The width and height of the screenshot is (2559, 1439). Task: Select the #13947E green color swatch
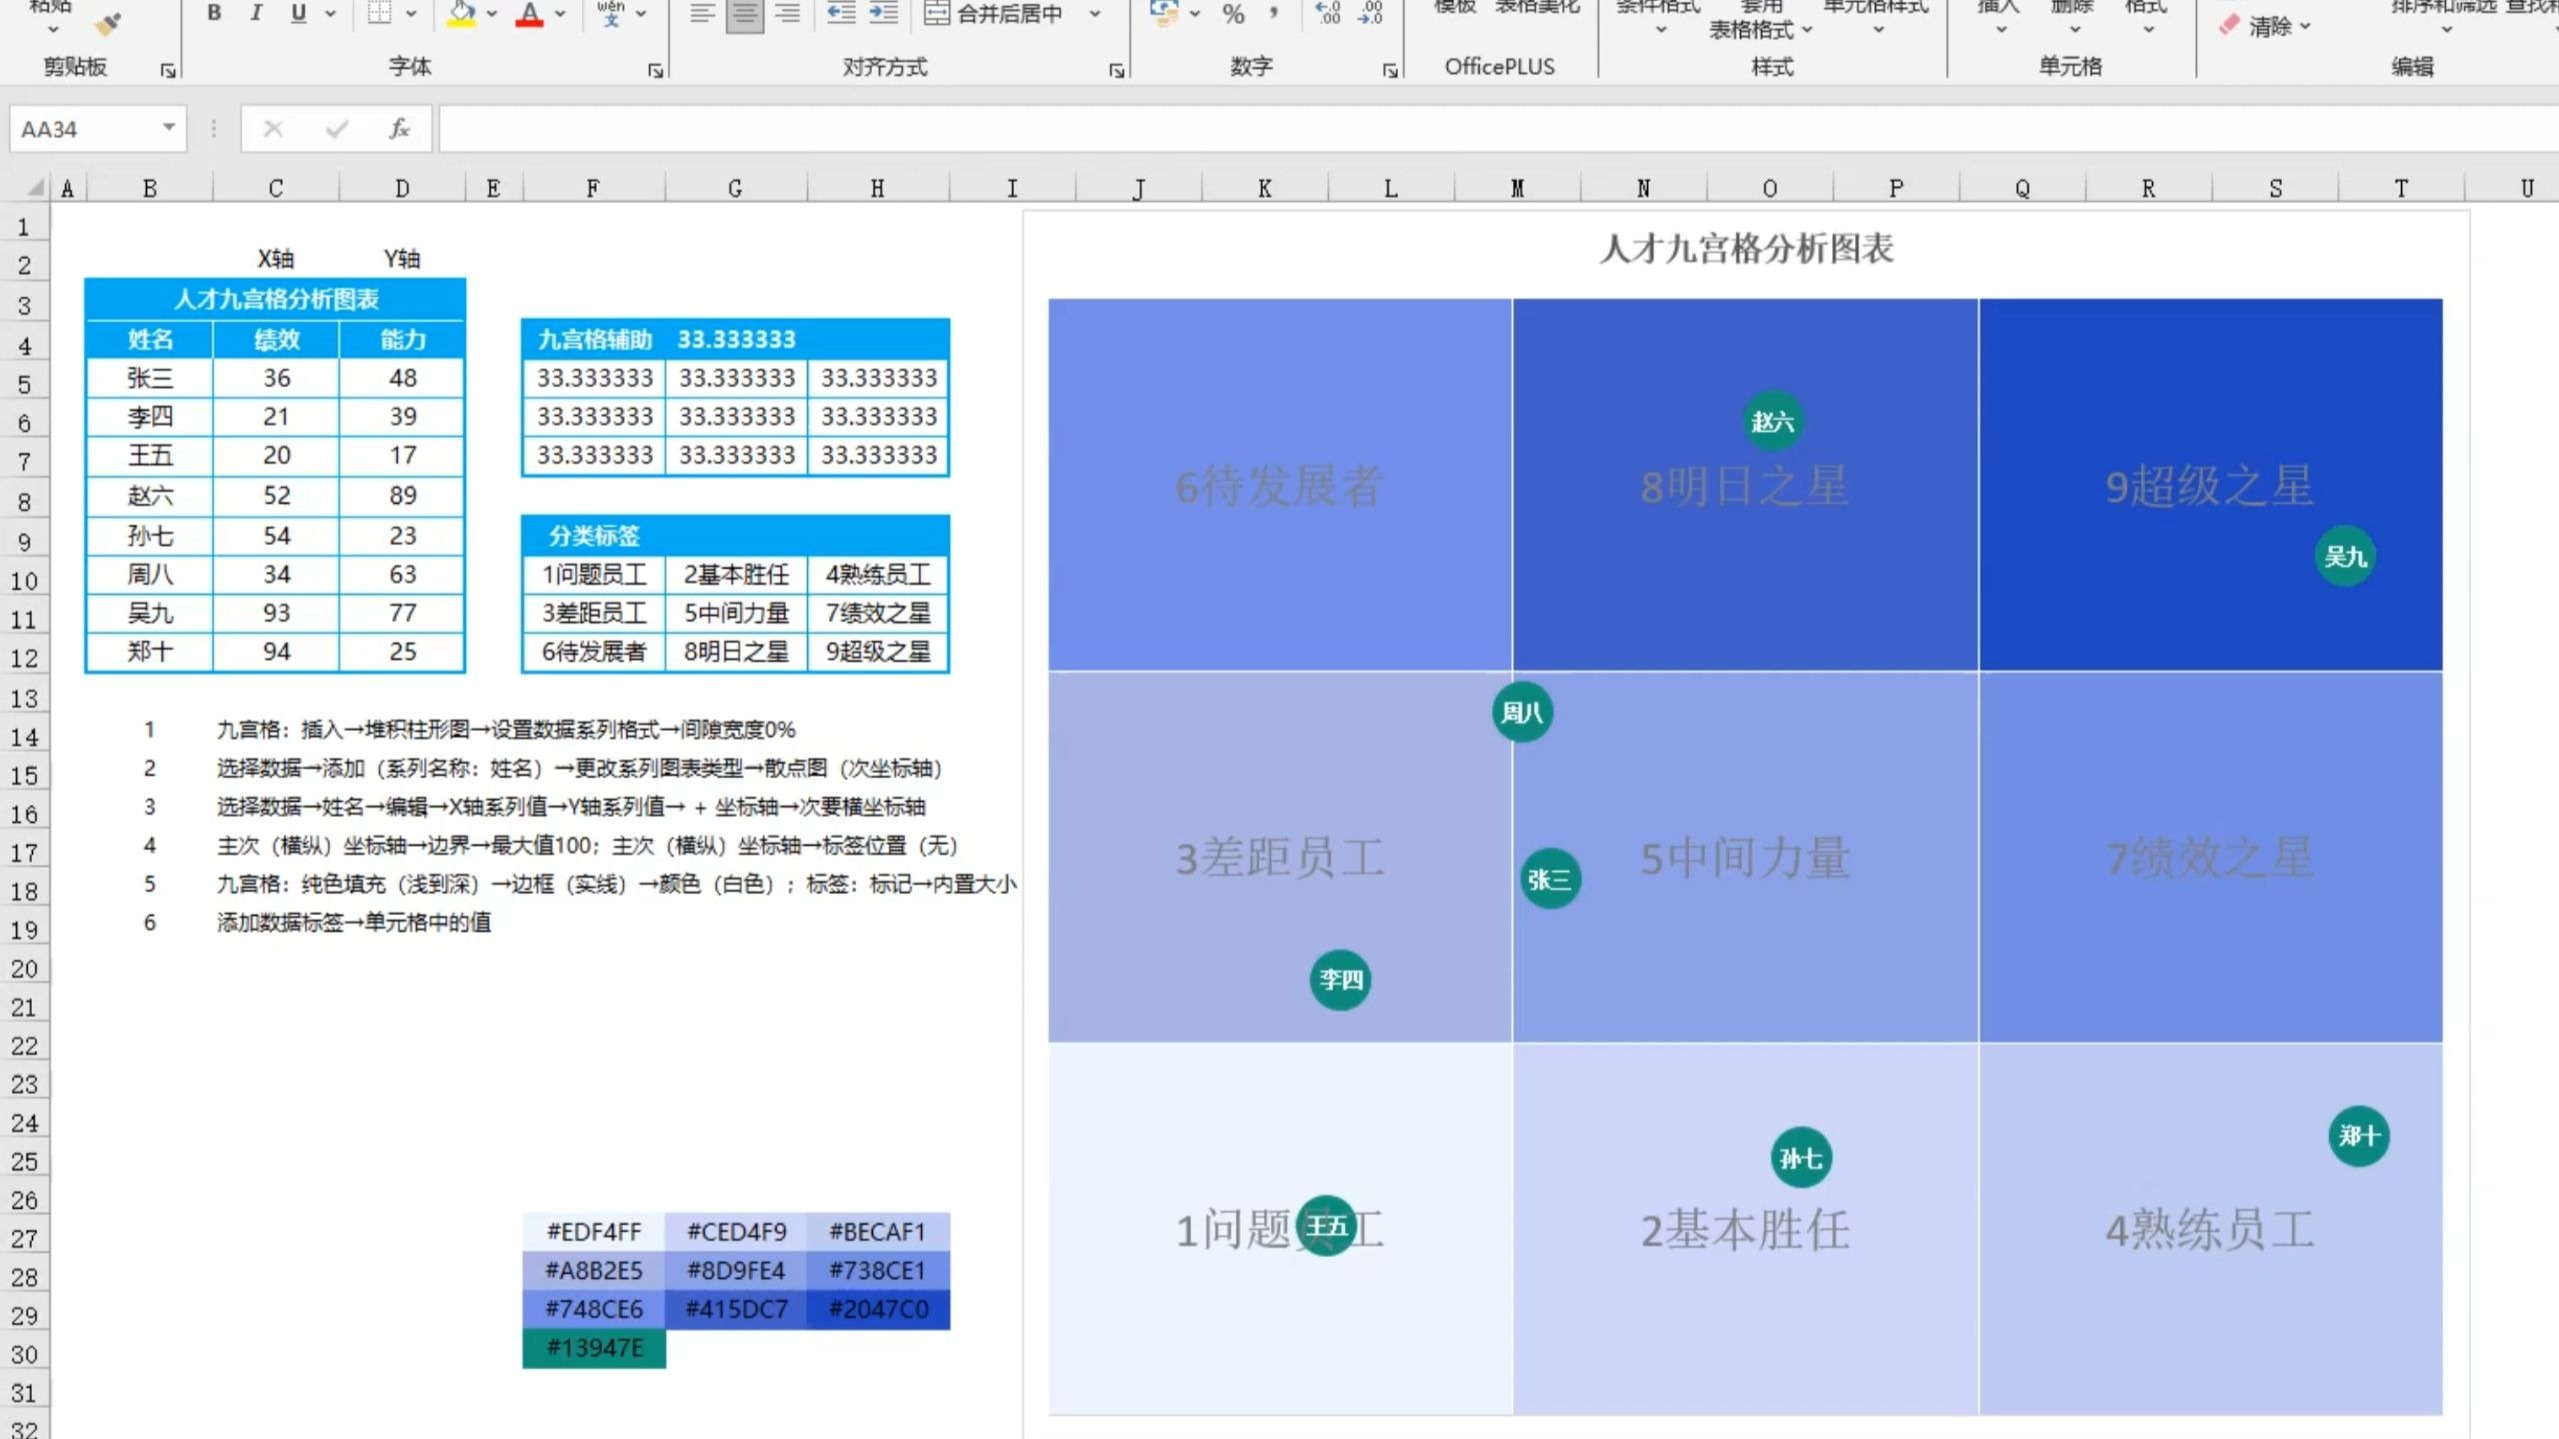tap(595, 1349)
